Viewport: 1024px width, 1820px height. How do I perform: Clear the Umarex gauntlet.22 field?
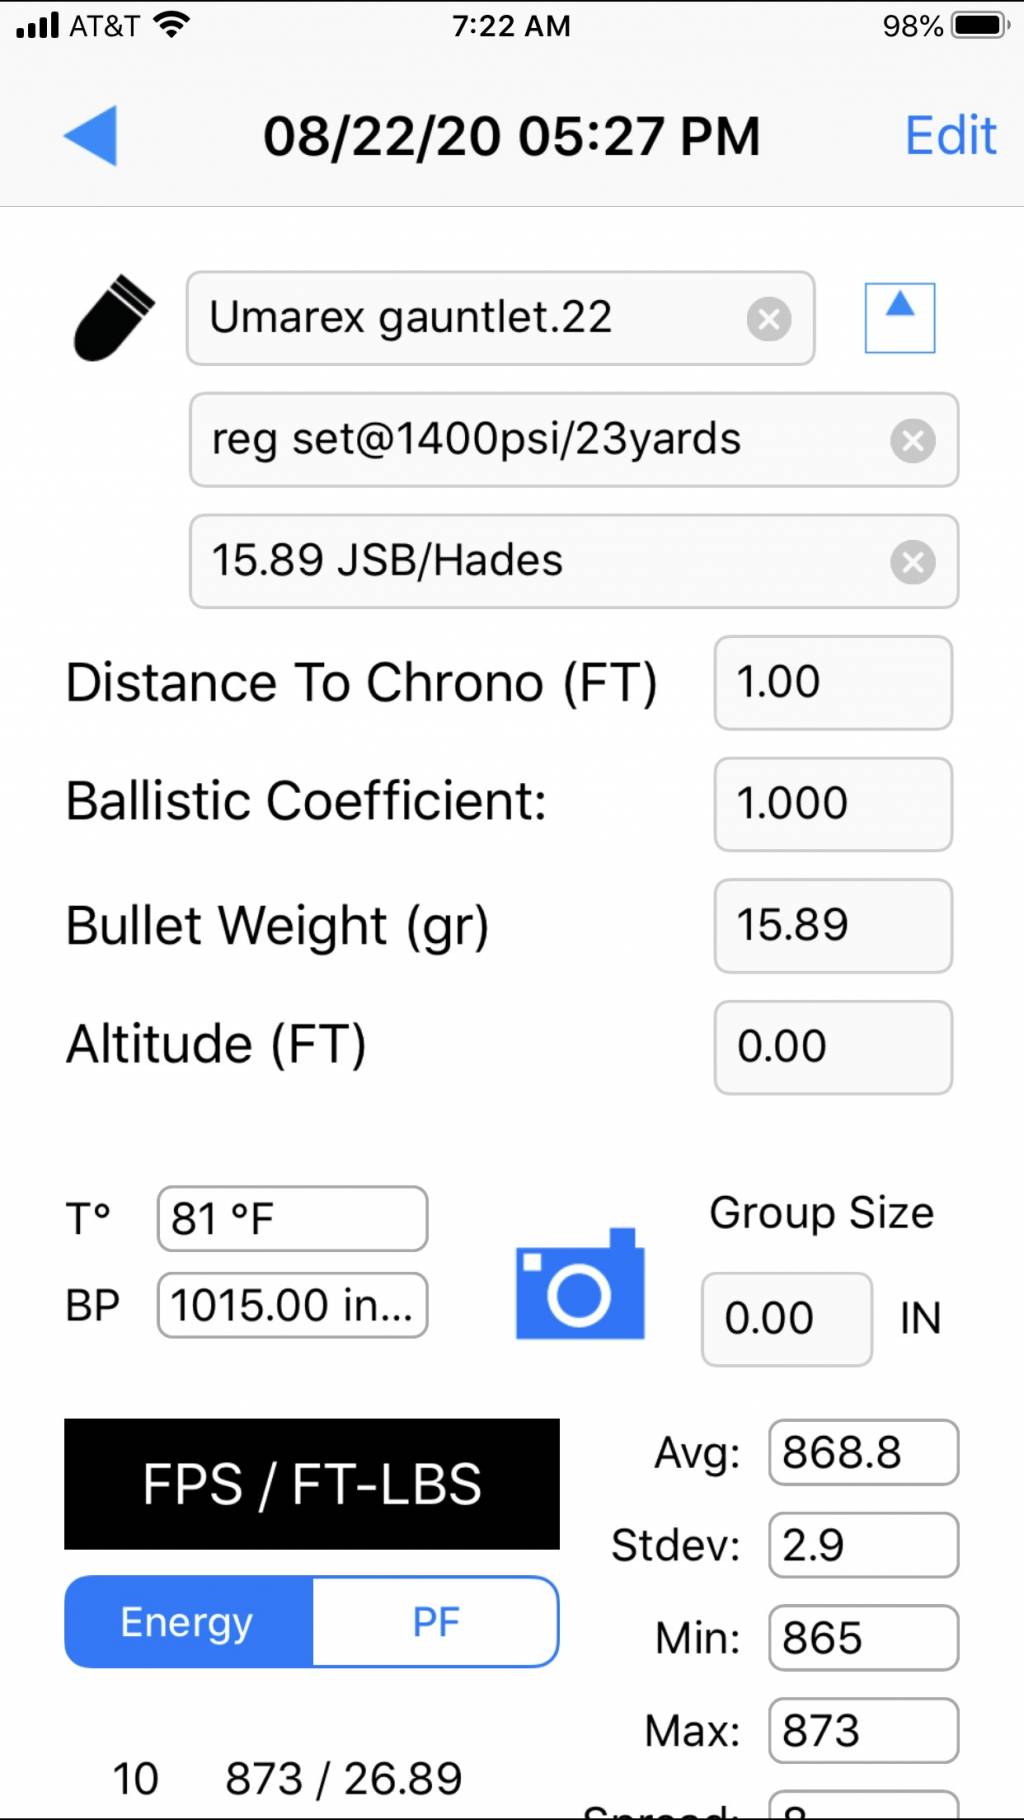[769, 319]
